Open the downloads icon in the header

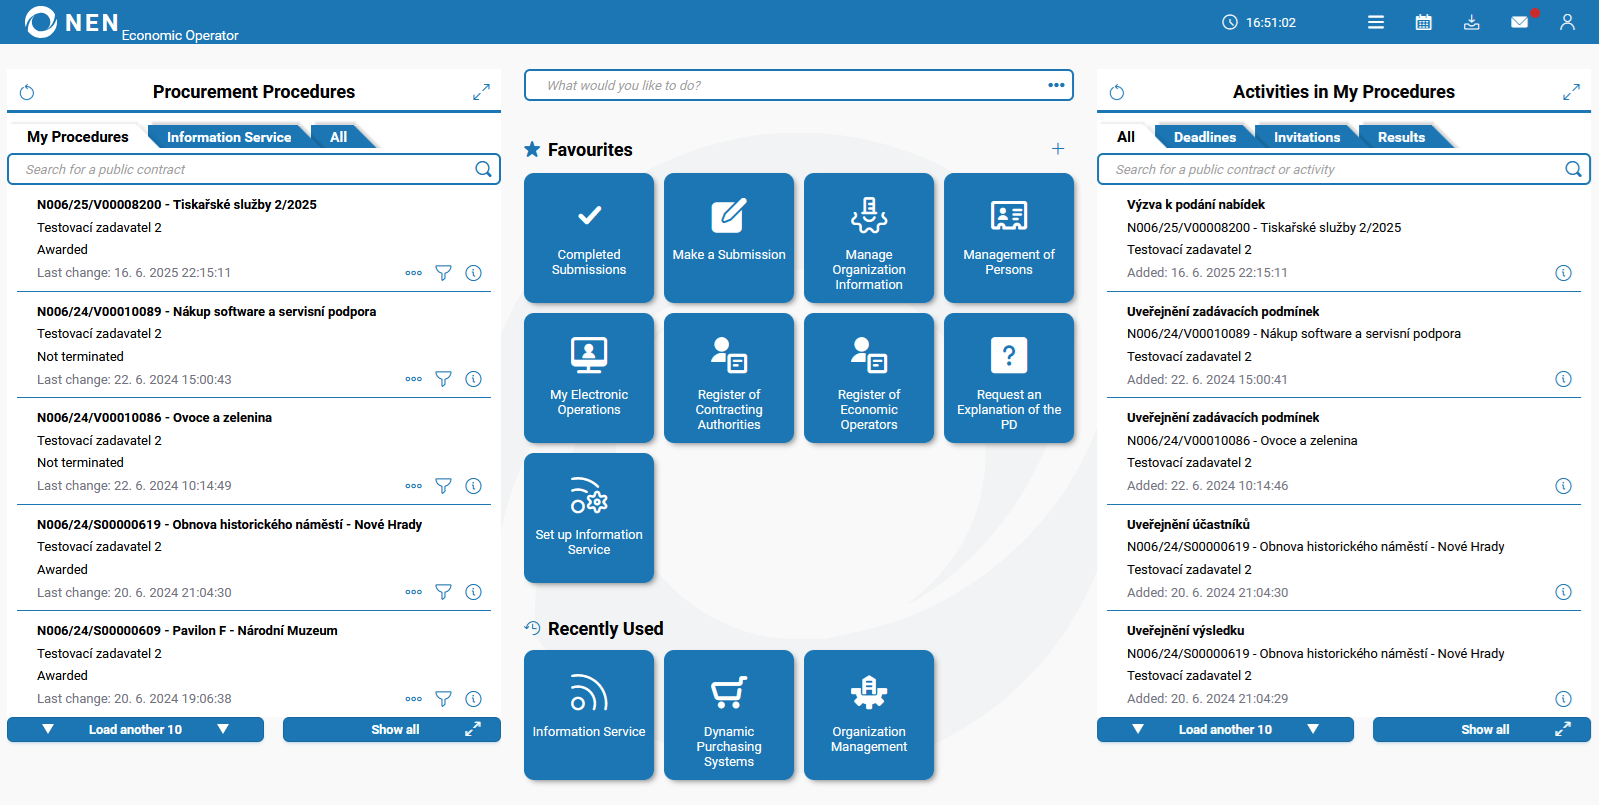[x=1472, y=22]
